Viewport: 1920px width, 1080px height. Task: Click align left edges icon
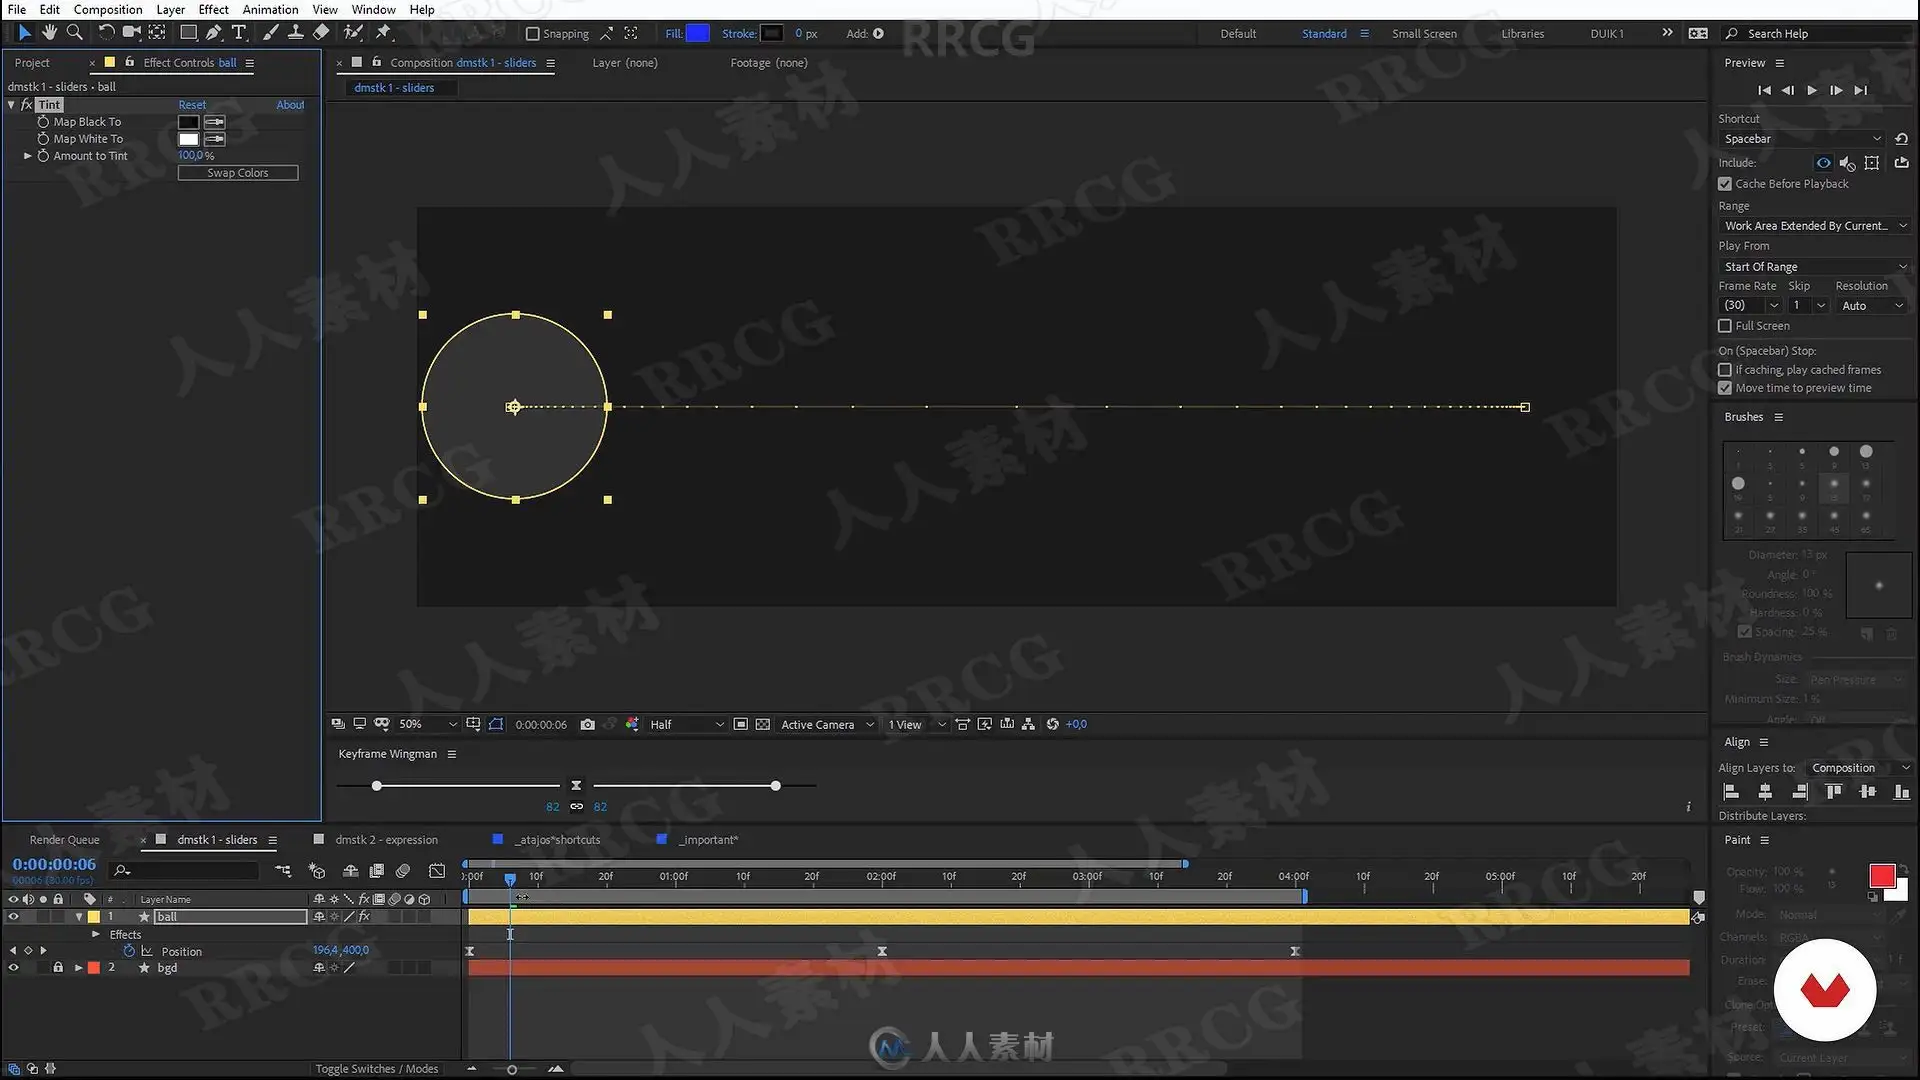[x=1731, y=792]
